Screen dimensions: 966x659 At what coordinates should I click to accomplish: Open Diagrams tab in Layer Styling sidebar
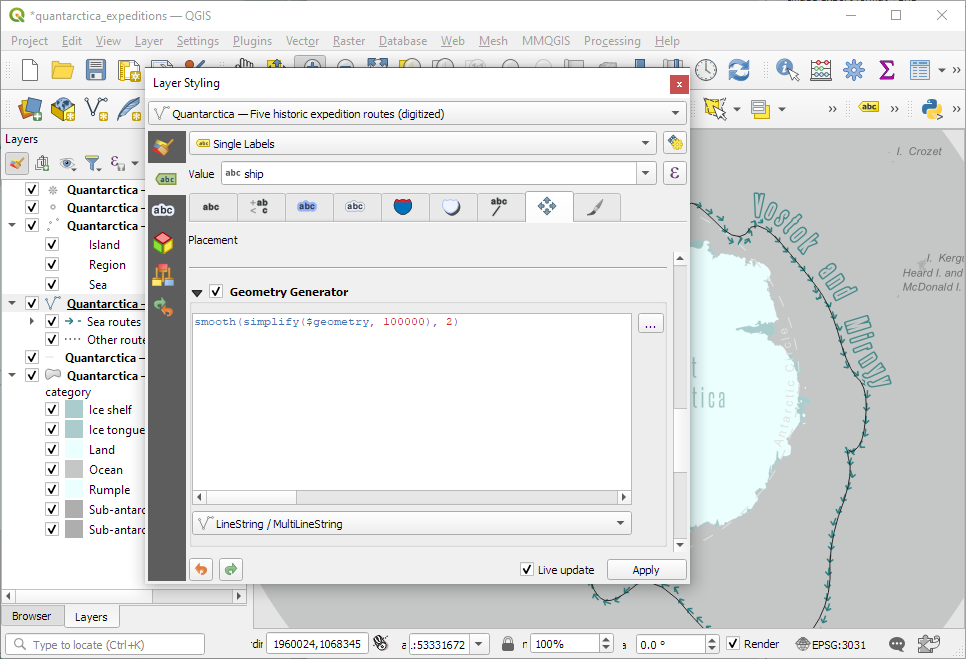(163, 275)
